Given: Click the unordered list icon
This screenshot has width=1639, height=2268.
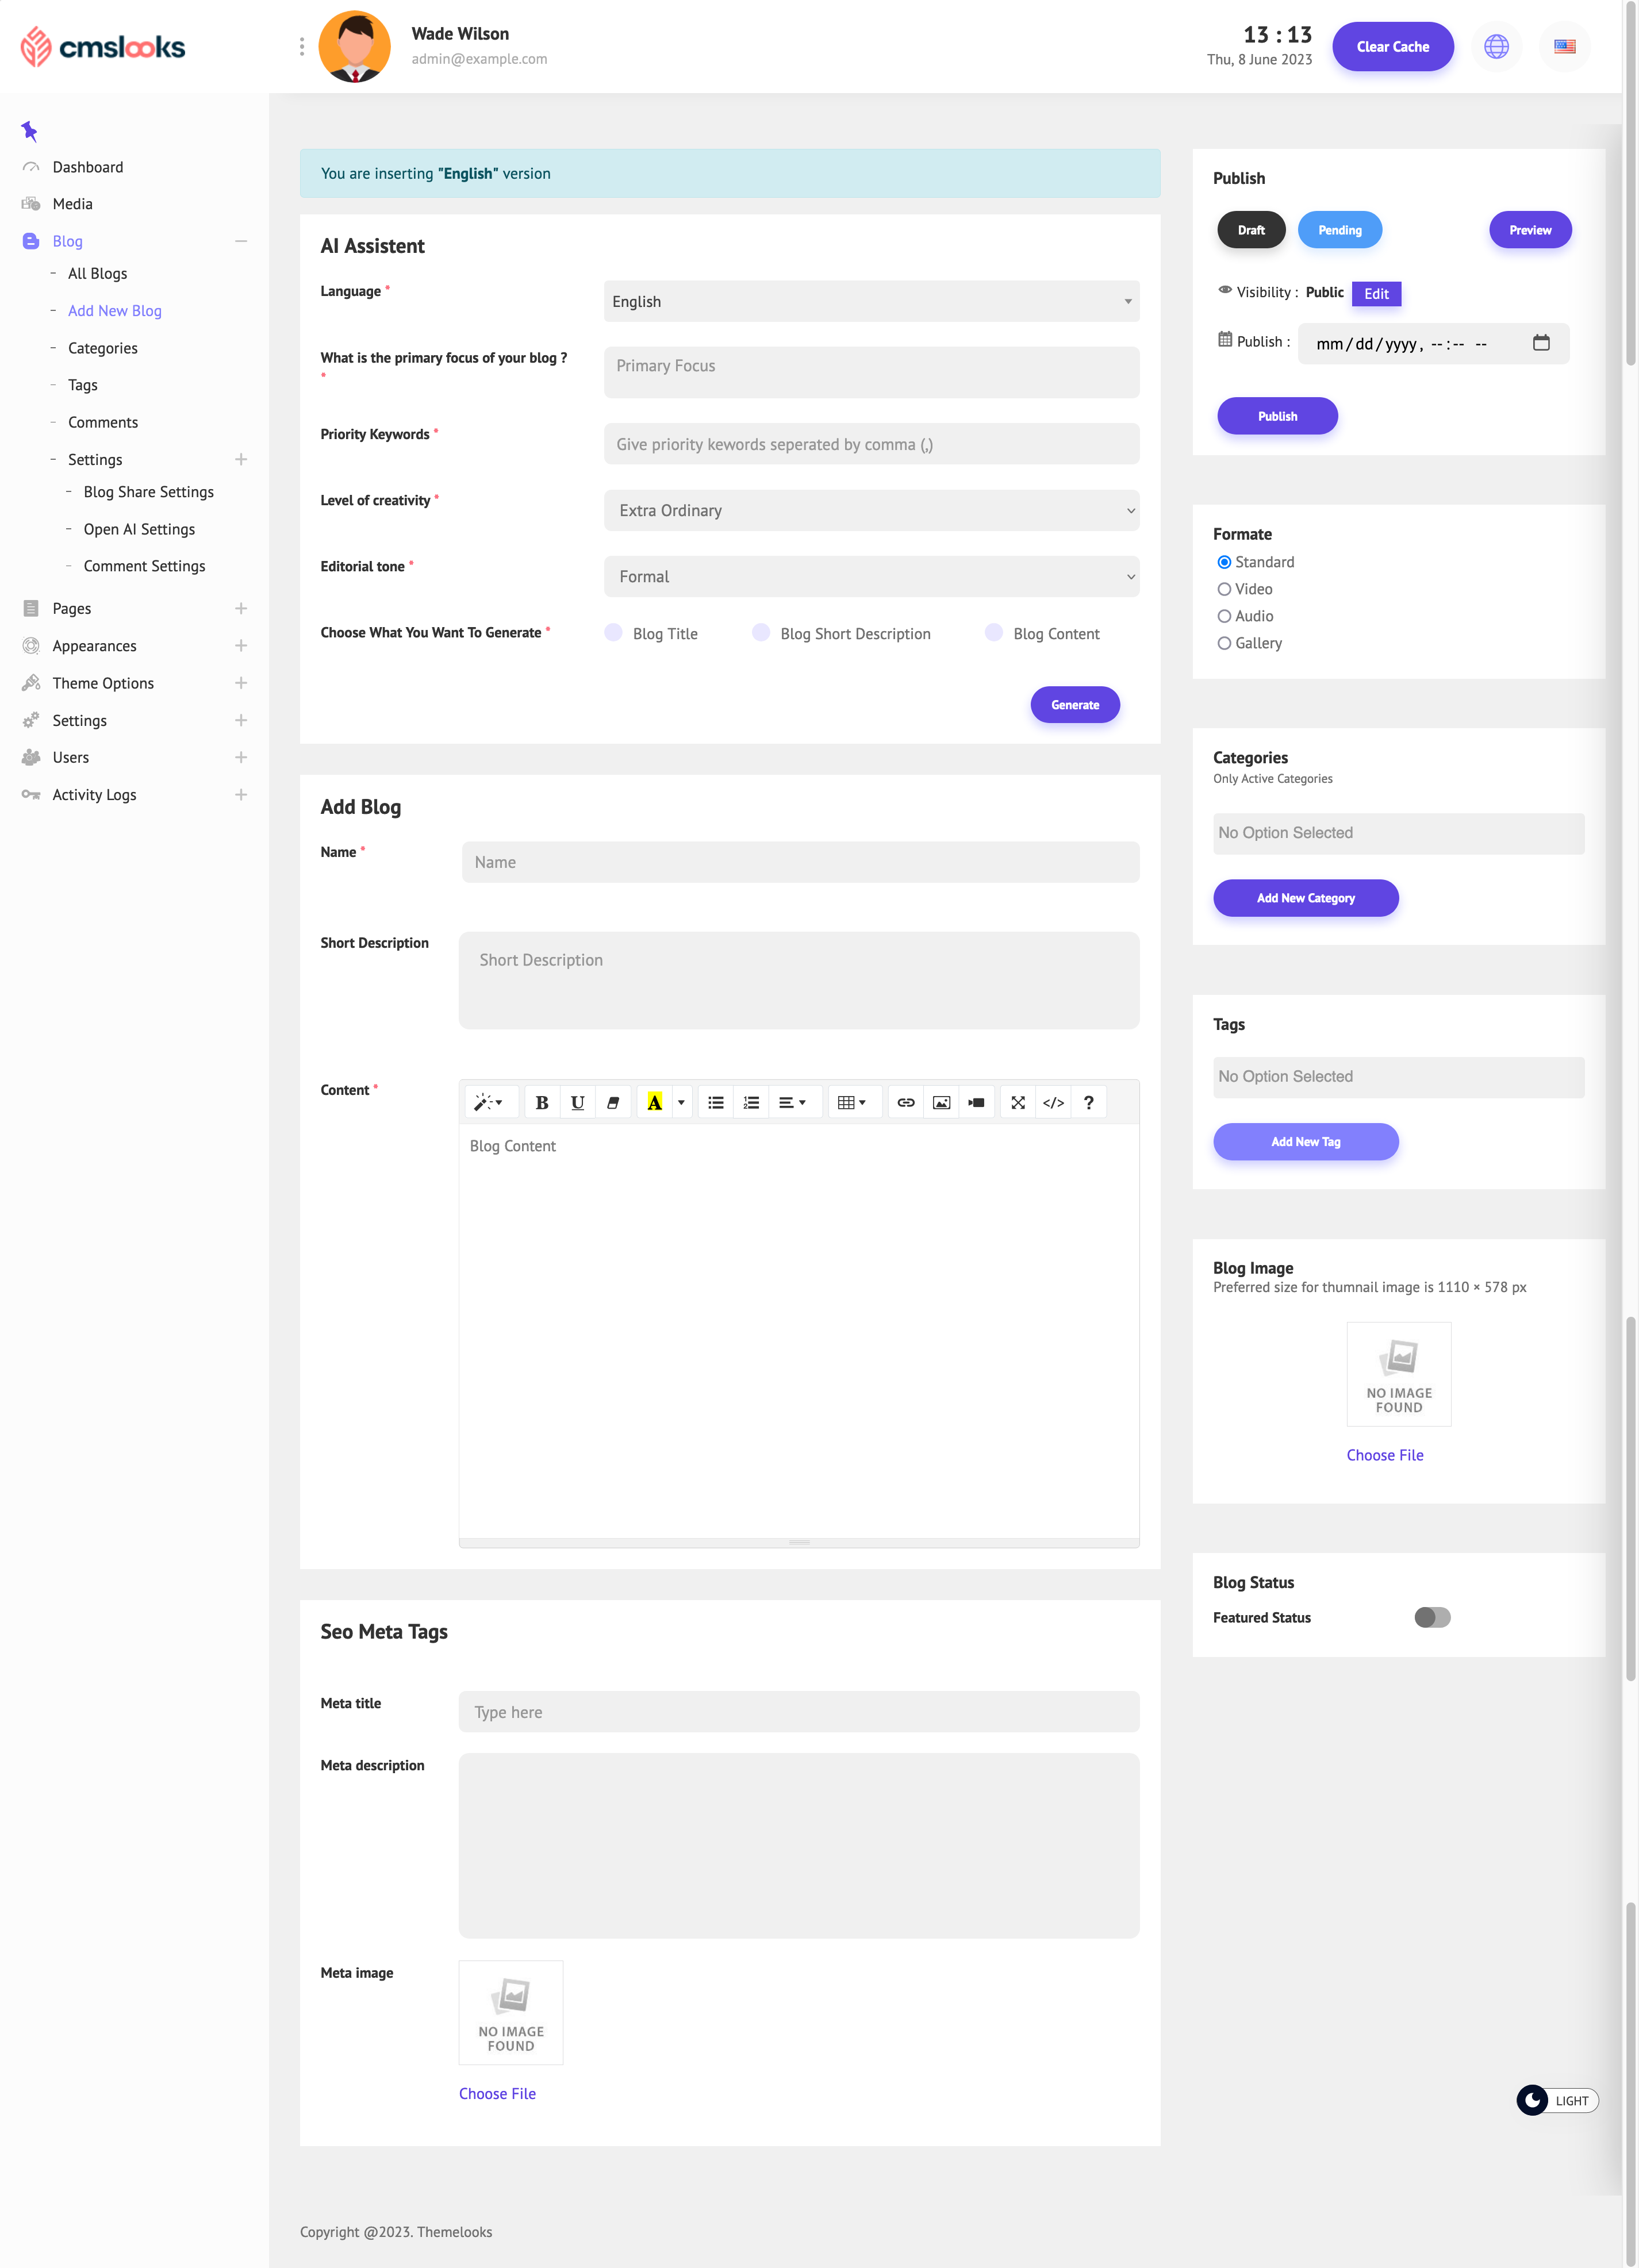Looking at the screenshot, I should [x=715, y=1101].
